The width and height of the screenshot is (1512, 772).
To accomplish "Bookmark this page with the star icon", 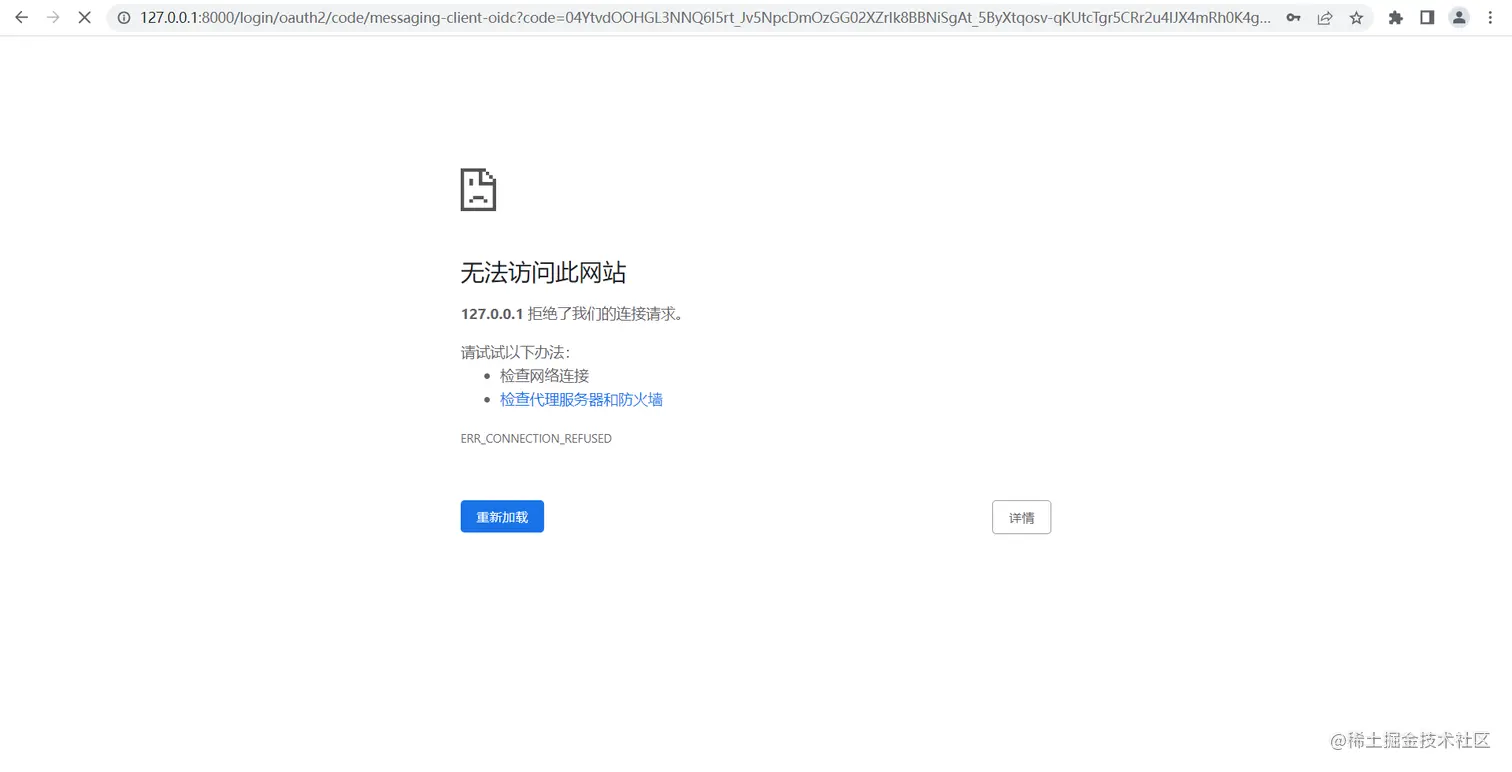I will (x=1356, y=17).
